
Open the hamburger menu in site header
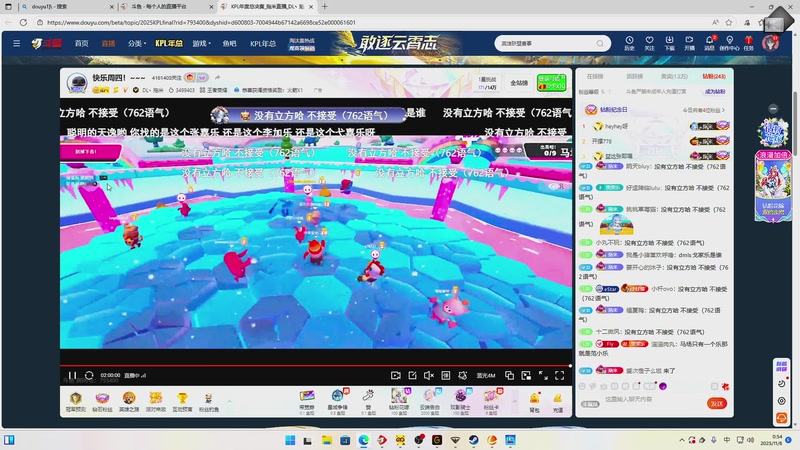pyautogui.click(x=16, y=43)
